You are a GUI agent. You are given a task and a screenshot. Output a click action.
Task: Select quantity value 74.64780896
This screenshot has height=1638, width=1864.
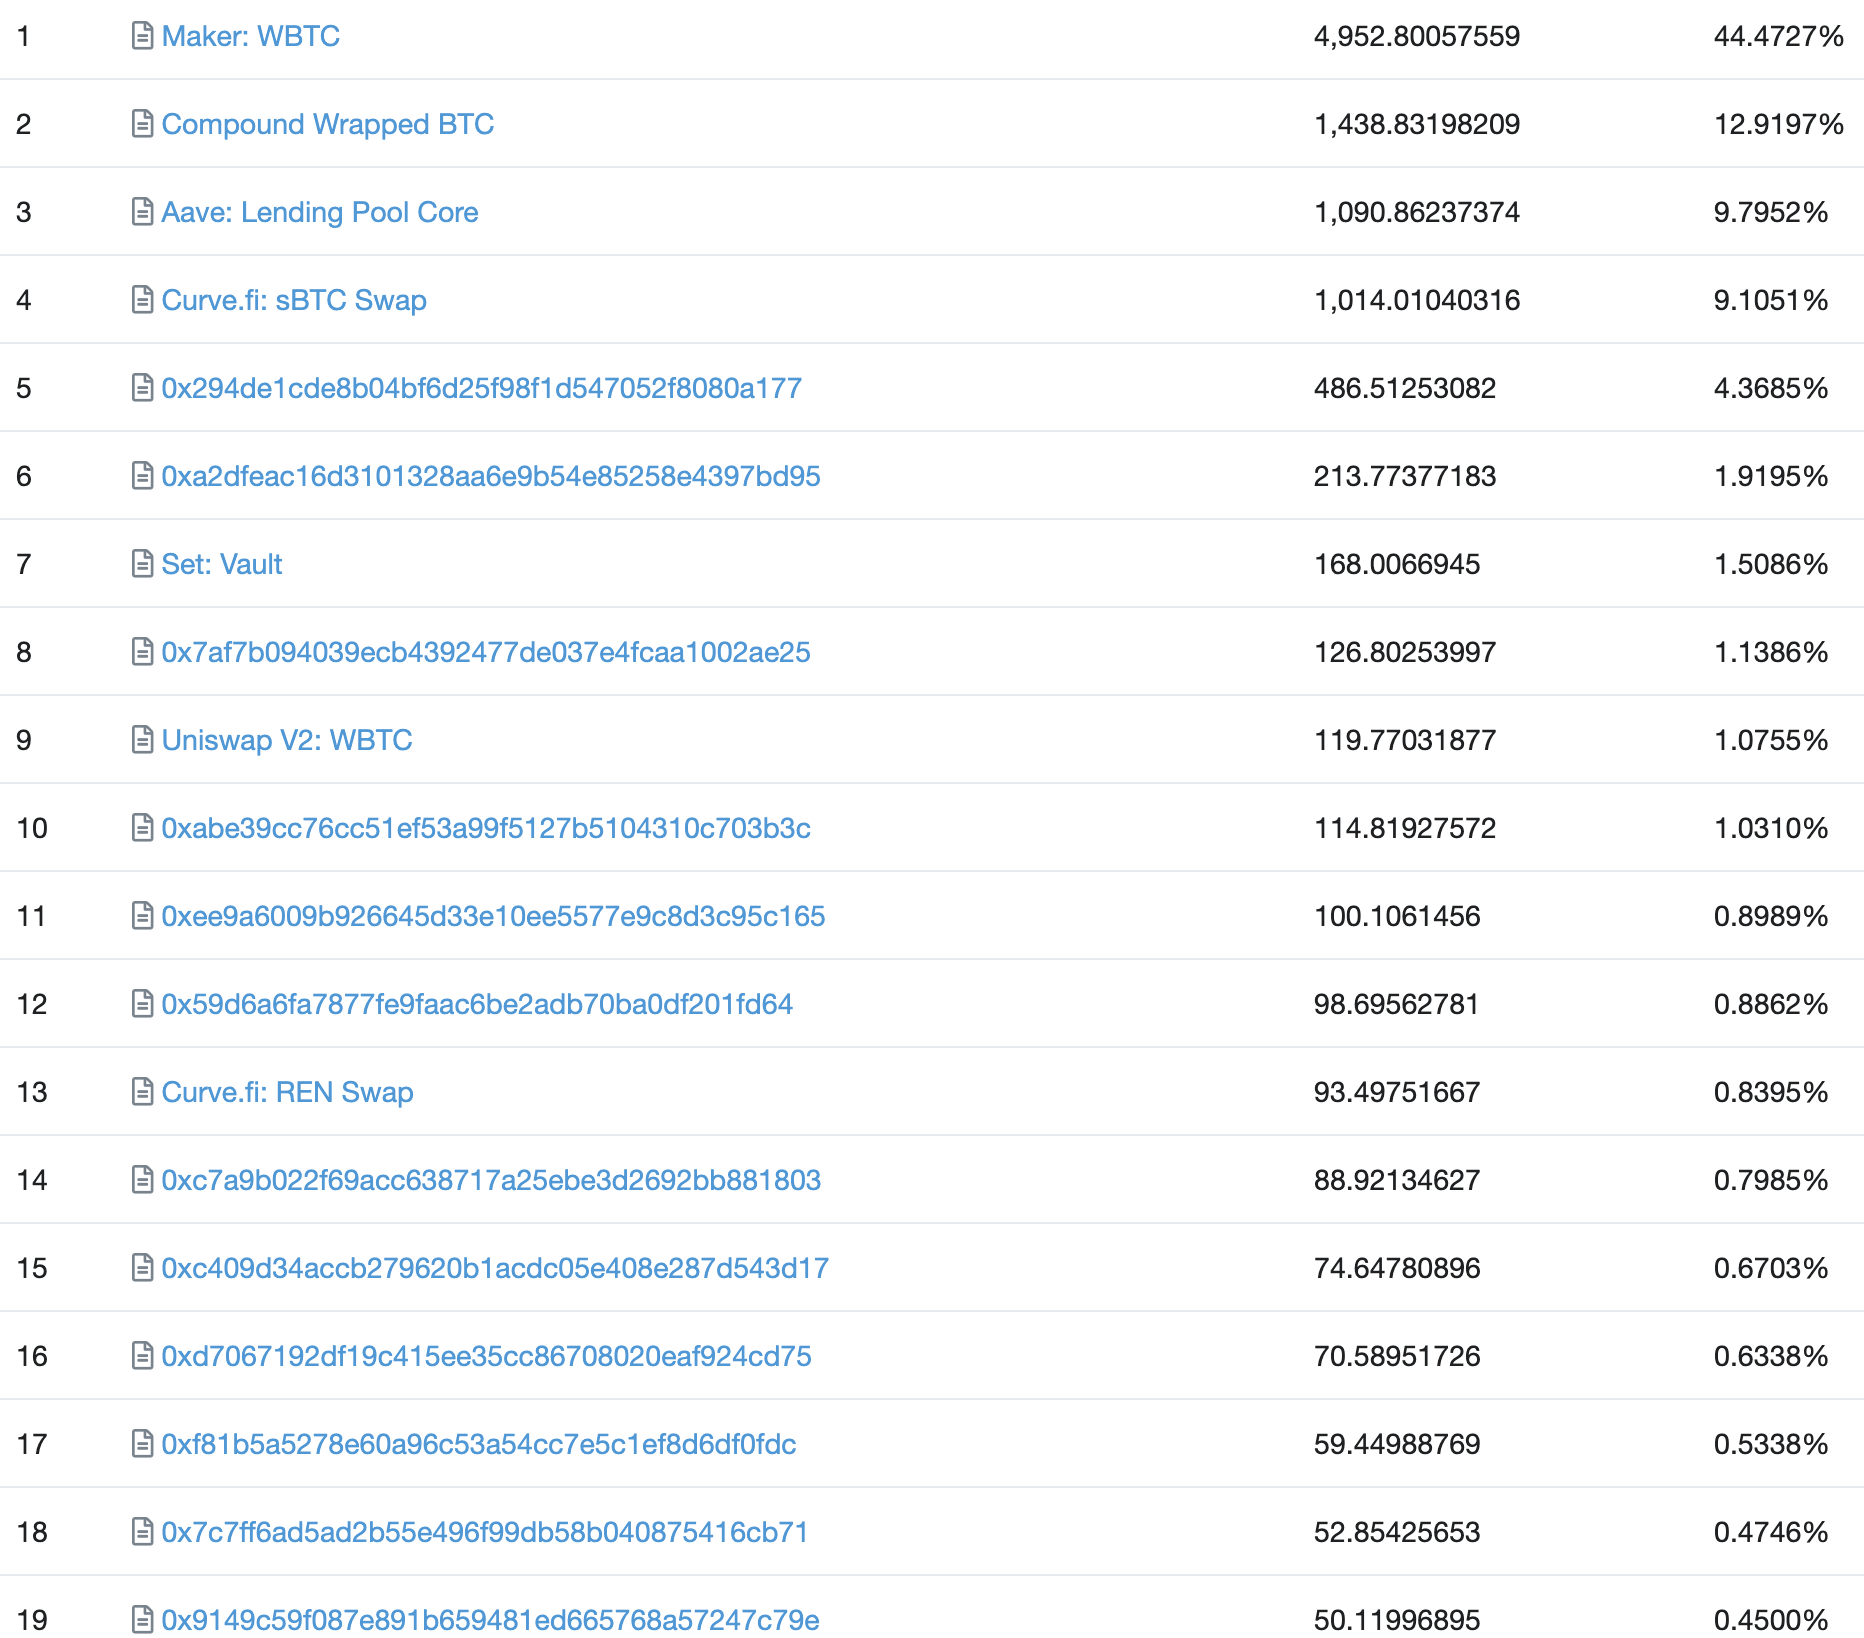[x=1397, y=1269]
